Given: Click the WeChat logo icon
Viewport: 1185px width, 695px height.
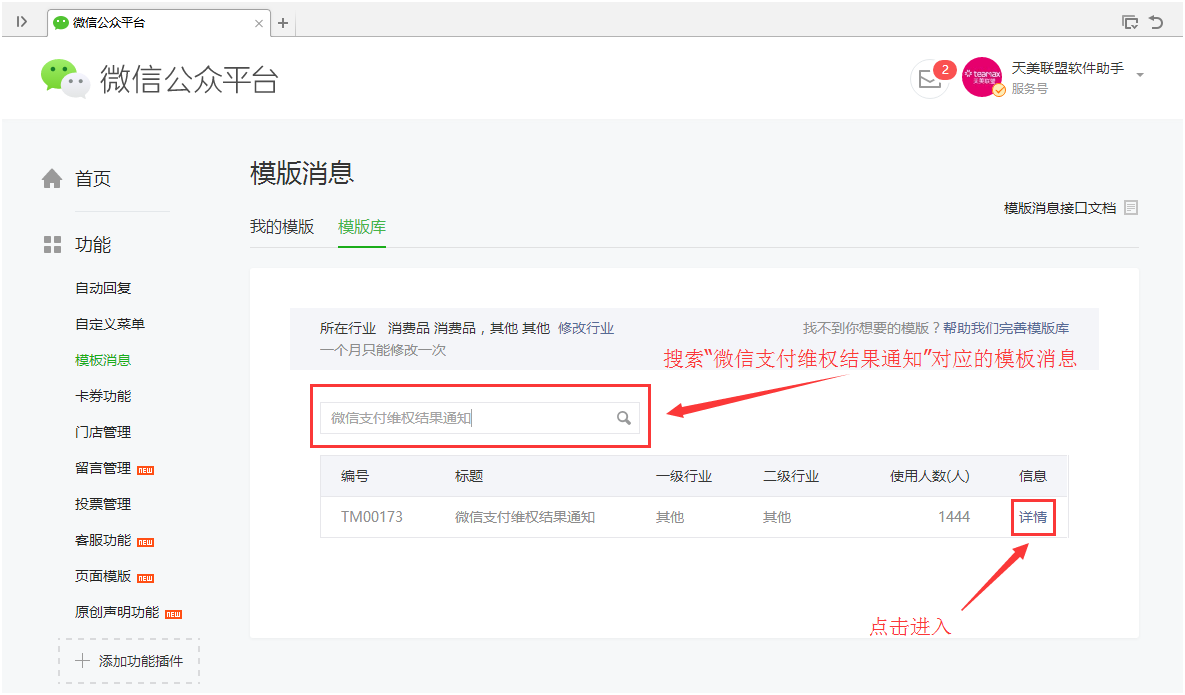Looking at the screenshot, I should pos(65,78).
